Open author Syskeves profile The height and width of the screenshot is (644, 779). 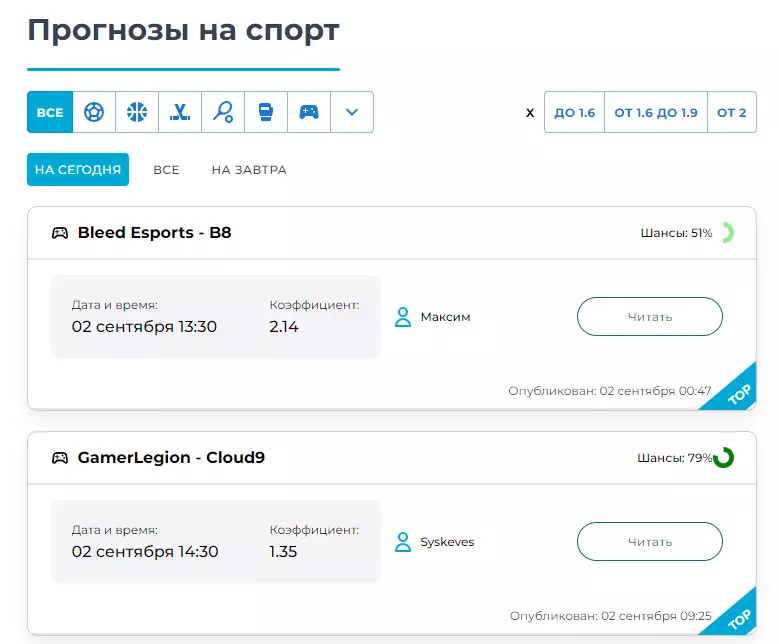[x=447, y=542]
